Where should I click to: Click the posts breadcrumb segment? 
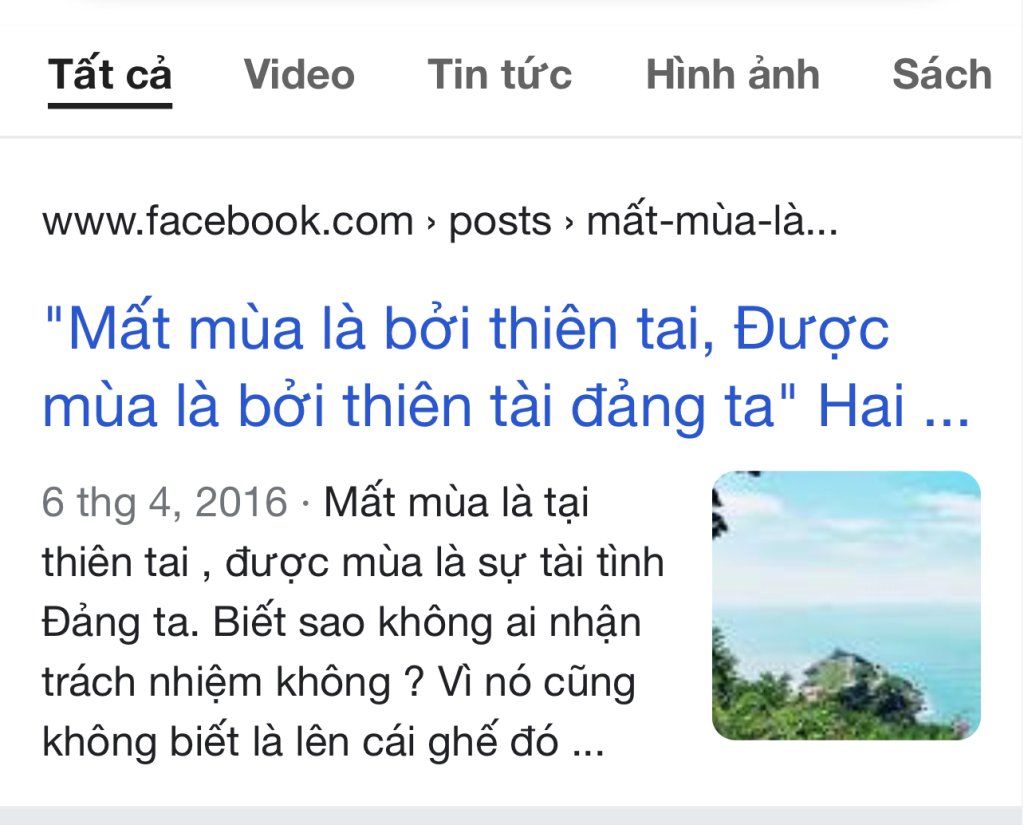pyautogui.click(x=500, y=223)
